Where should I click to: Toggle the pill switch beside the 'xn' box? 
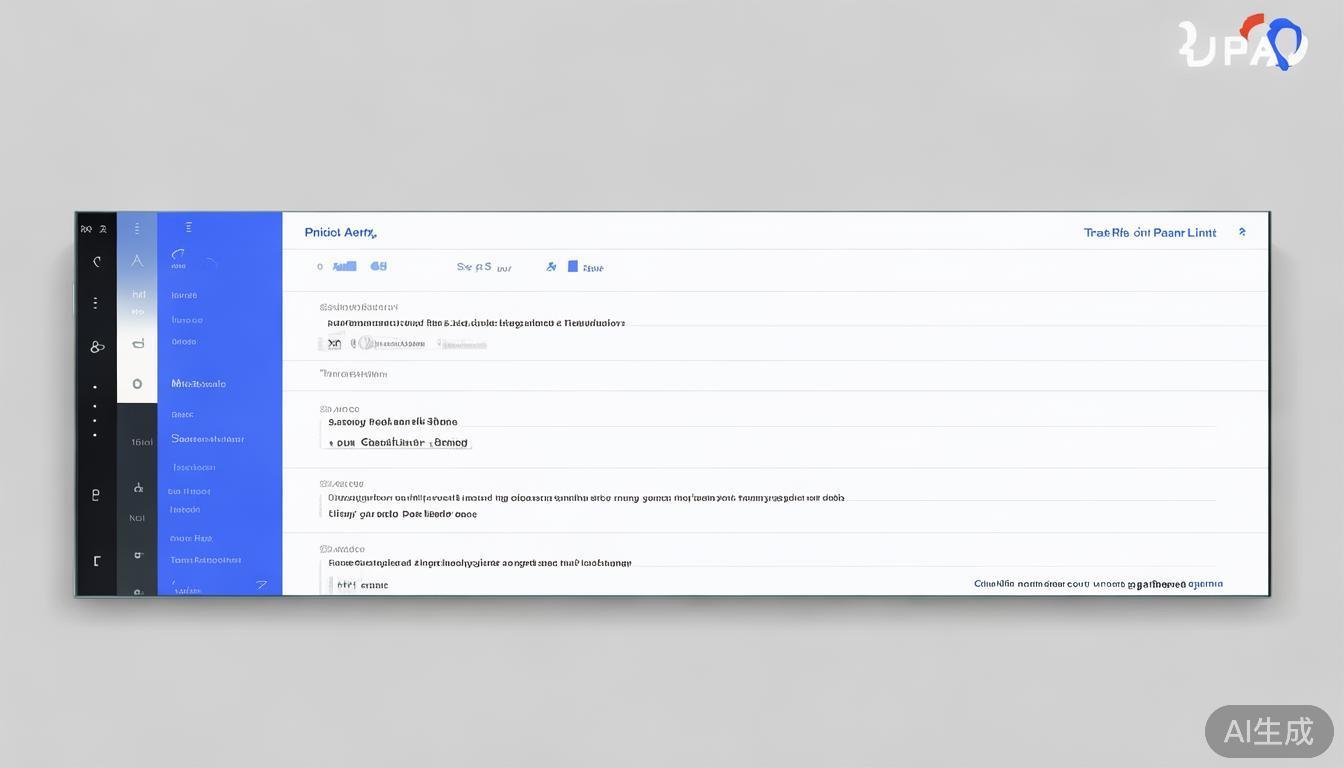coord(366,343)
